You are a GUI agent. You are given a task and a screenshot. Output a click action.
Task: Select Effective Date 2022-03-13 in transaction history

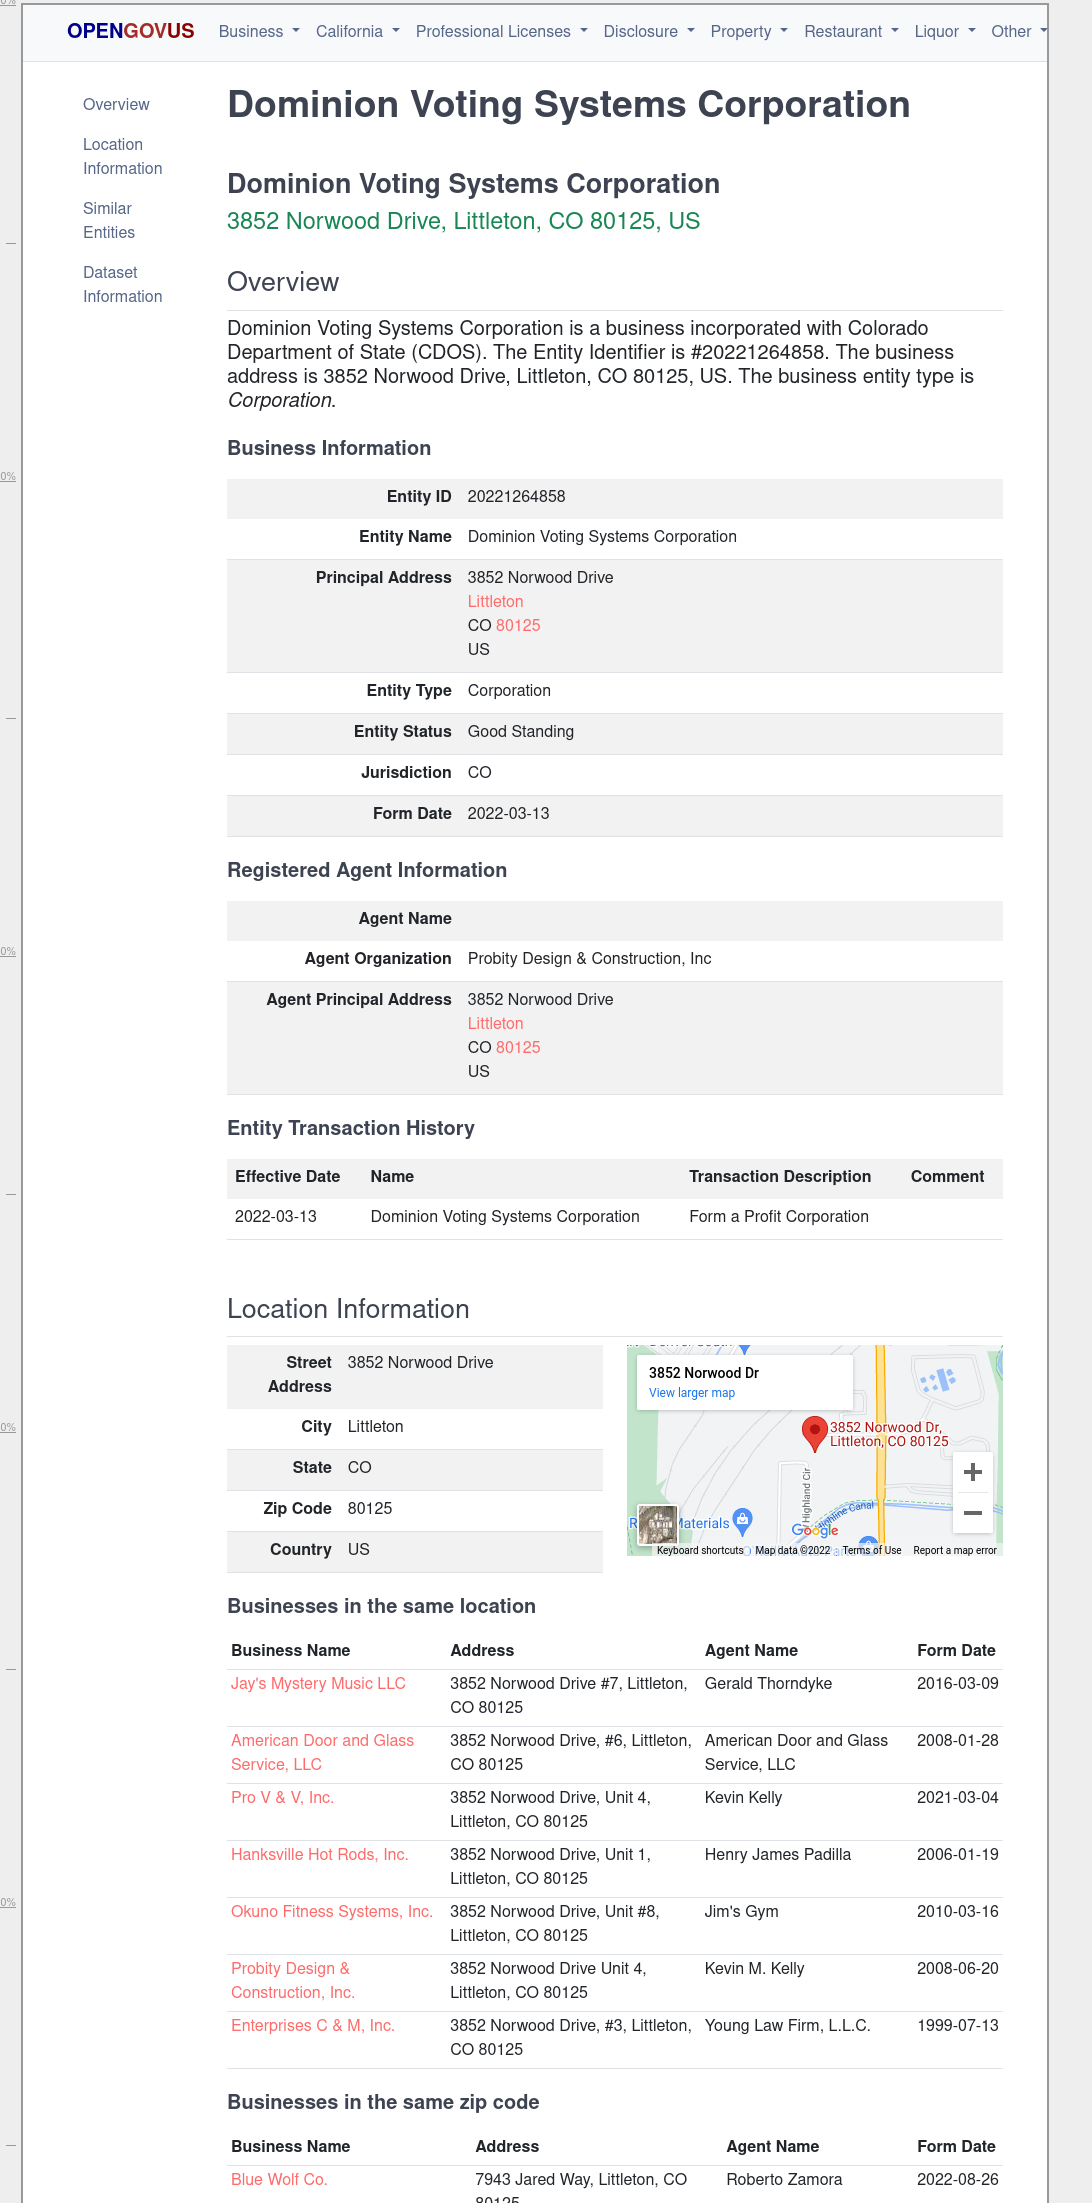(276, 1217)
